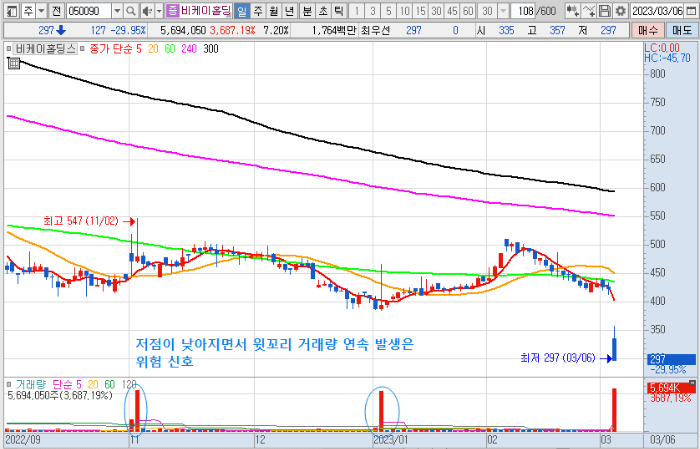Switch to 틱 tick chart

339,11
